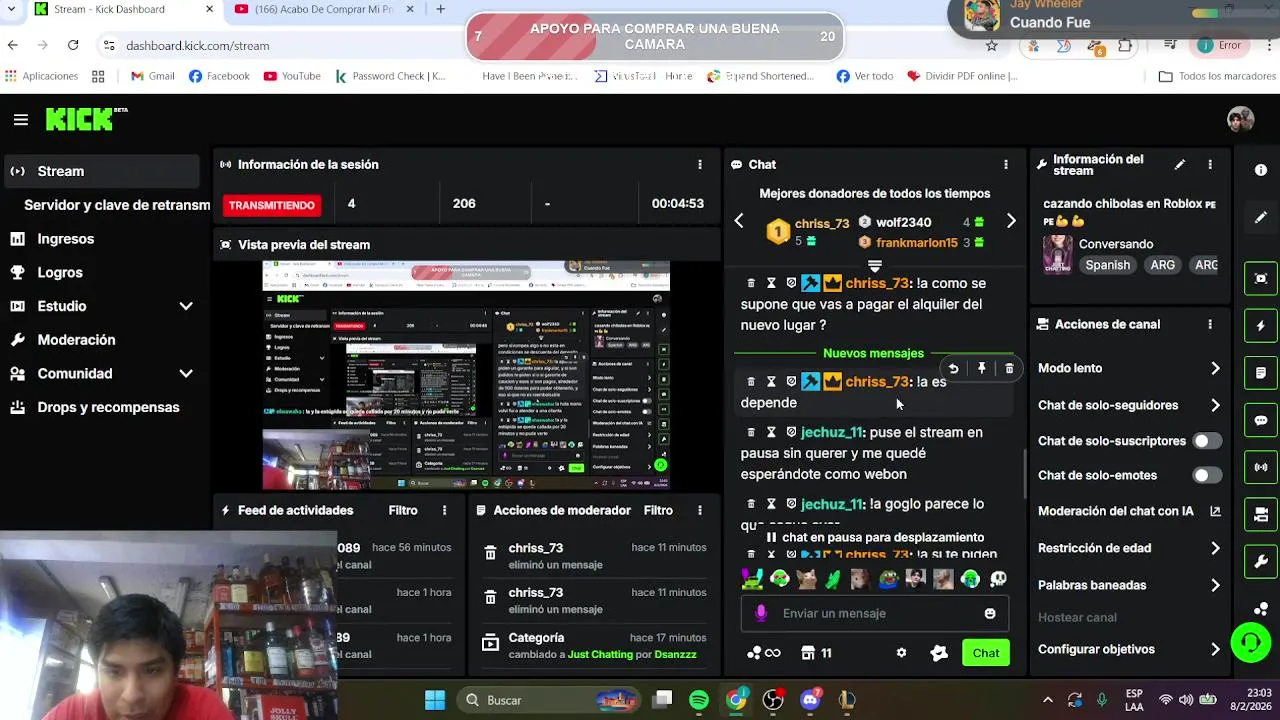Click the purple microphone icon in message box
This screenshot has width=1280, height=720.
click(761, 613)
